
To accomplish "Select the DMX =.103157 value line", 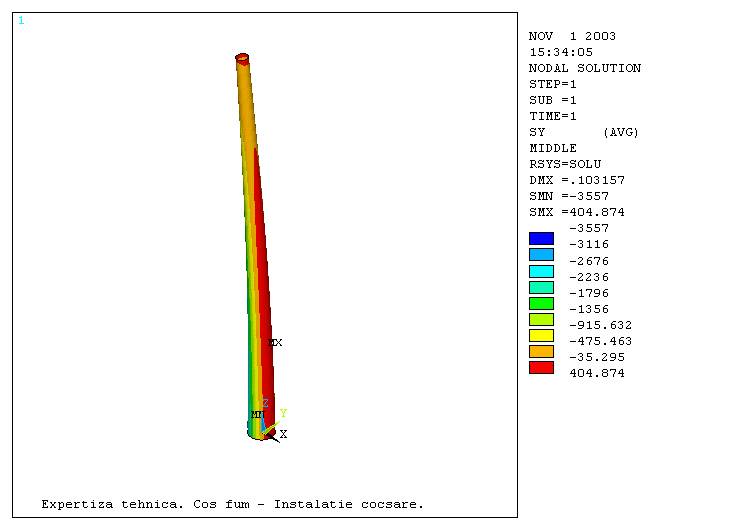I will click(576, 180).
